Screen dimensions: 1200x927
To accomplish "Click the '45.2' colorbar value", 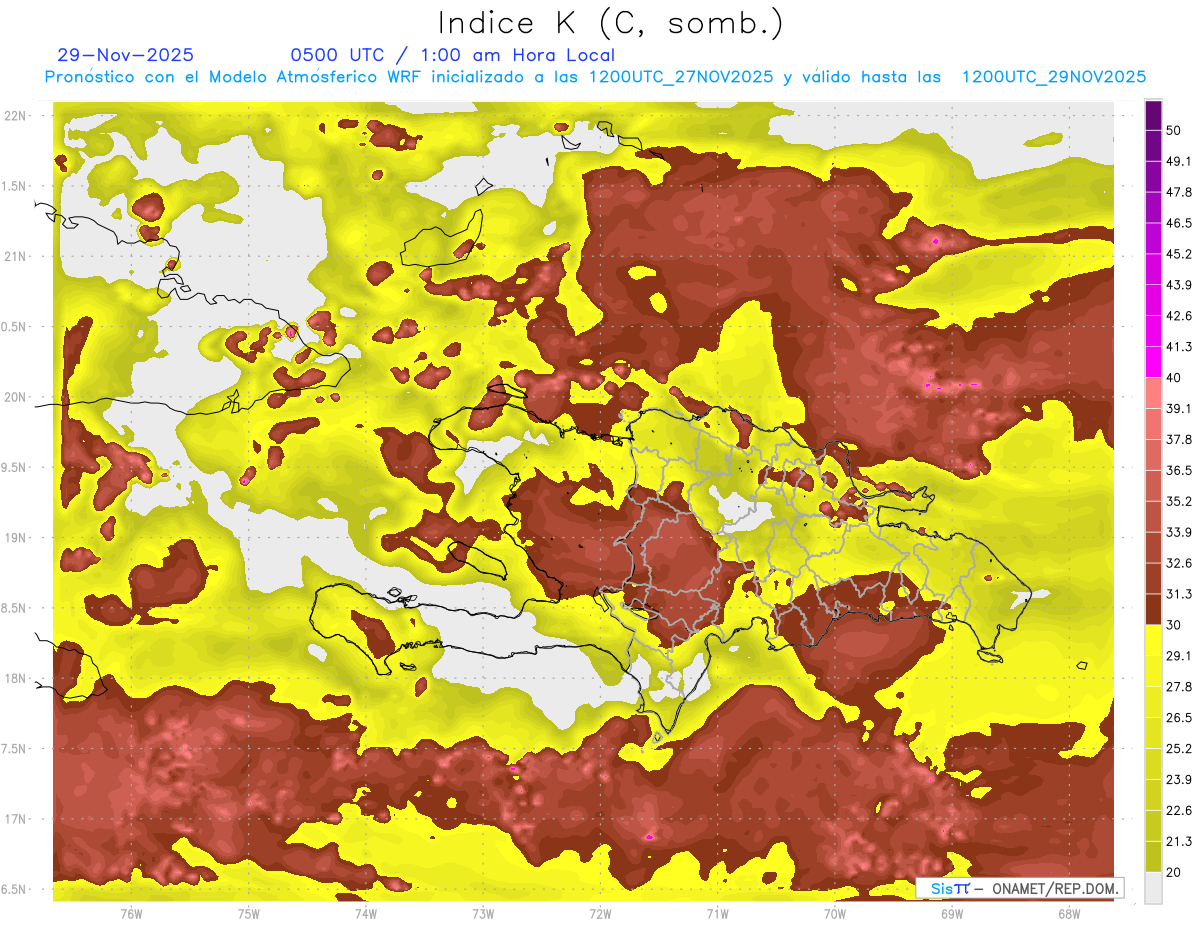I will pos(1179,254).
